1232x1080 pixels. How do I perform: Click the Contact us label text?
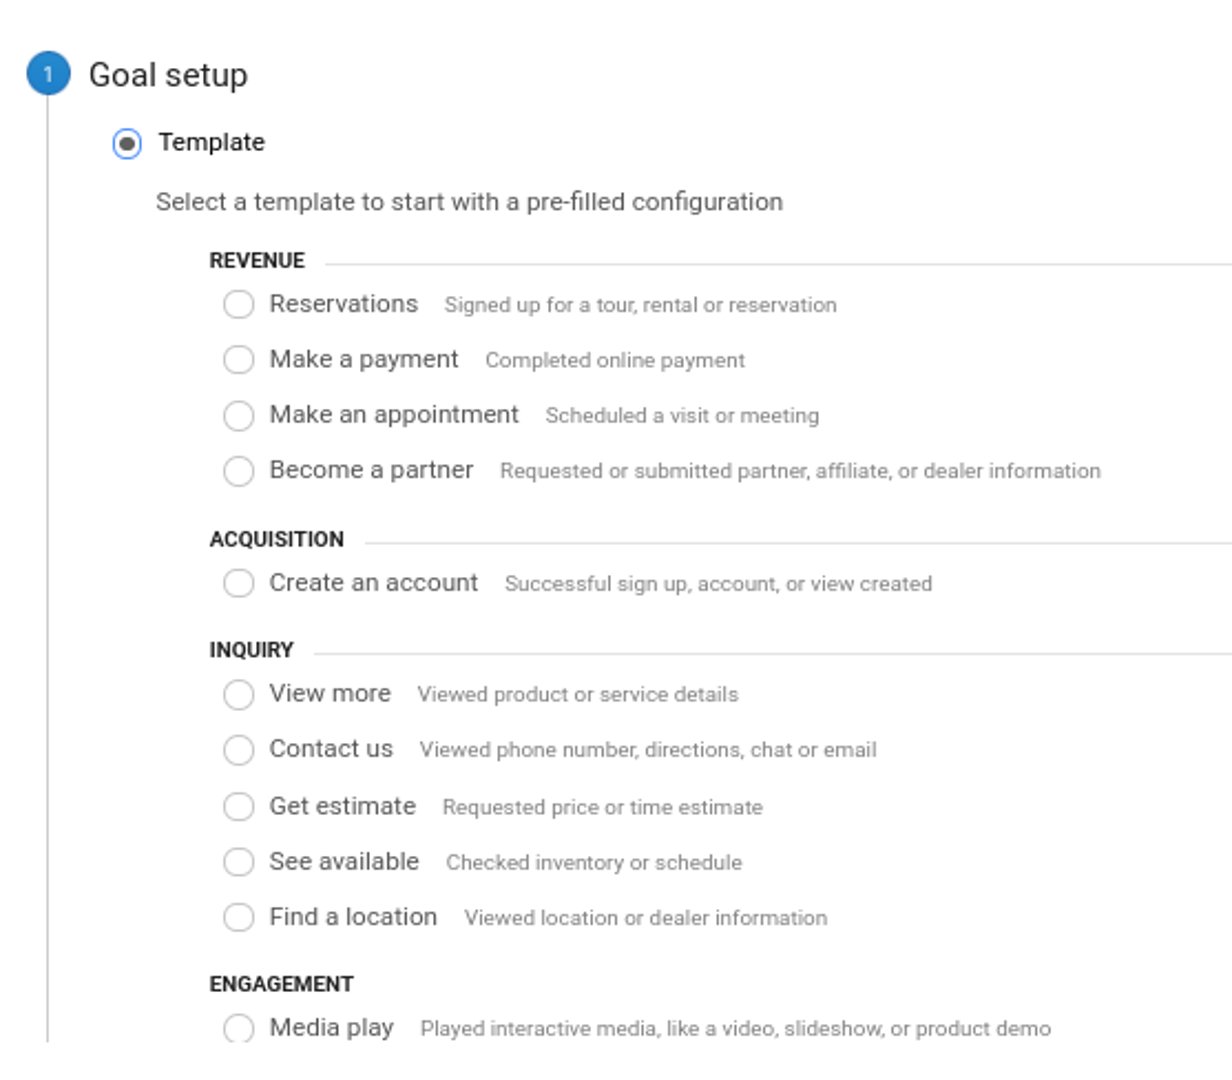(331, 749)
